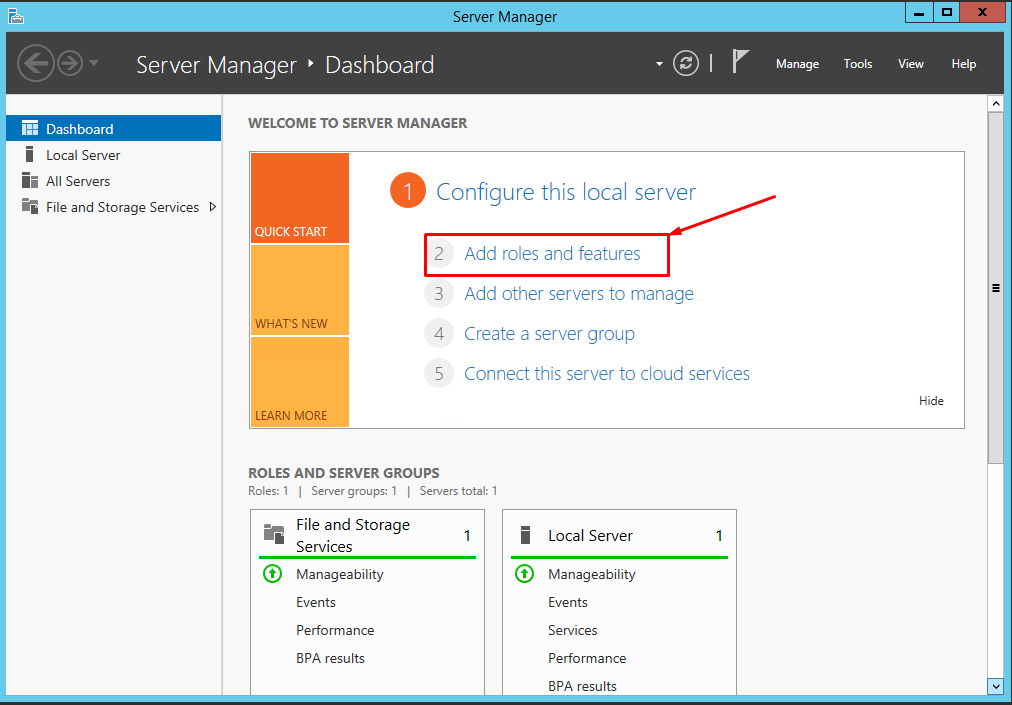Hide the welcome tile
The image size is (1012, 705).
pos(931,401)
